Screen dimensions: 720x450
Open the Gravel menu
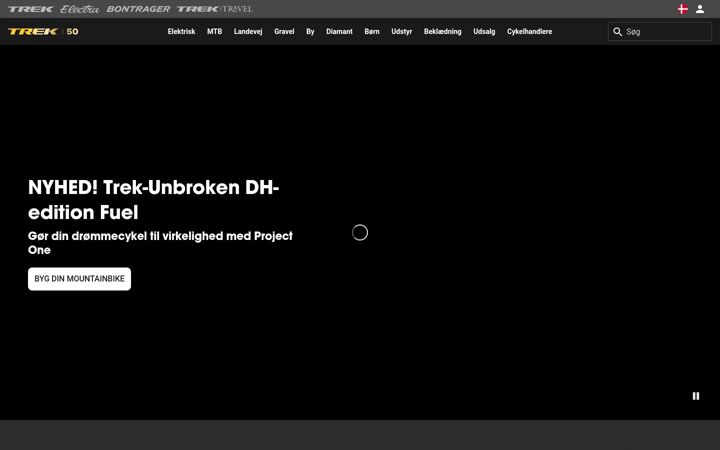pos(284,32)
